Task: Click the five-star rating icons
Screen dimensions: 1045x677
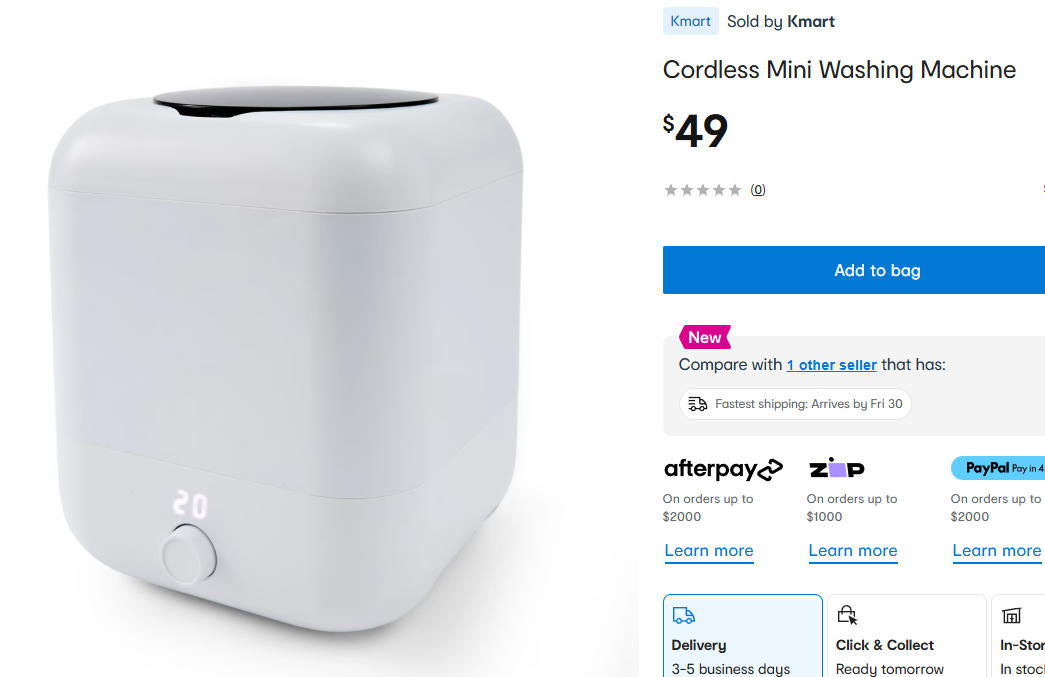Action: 702,190
